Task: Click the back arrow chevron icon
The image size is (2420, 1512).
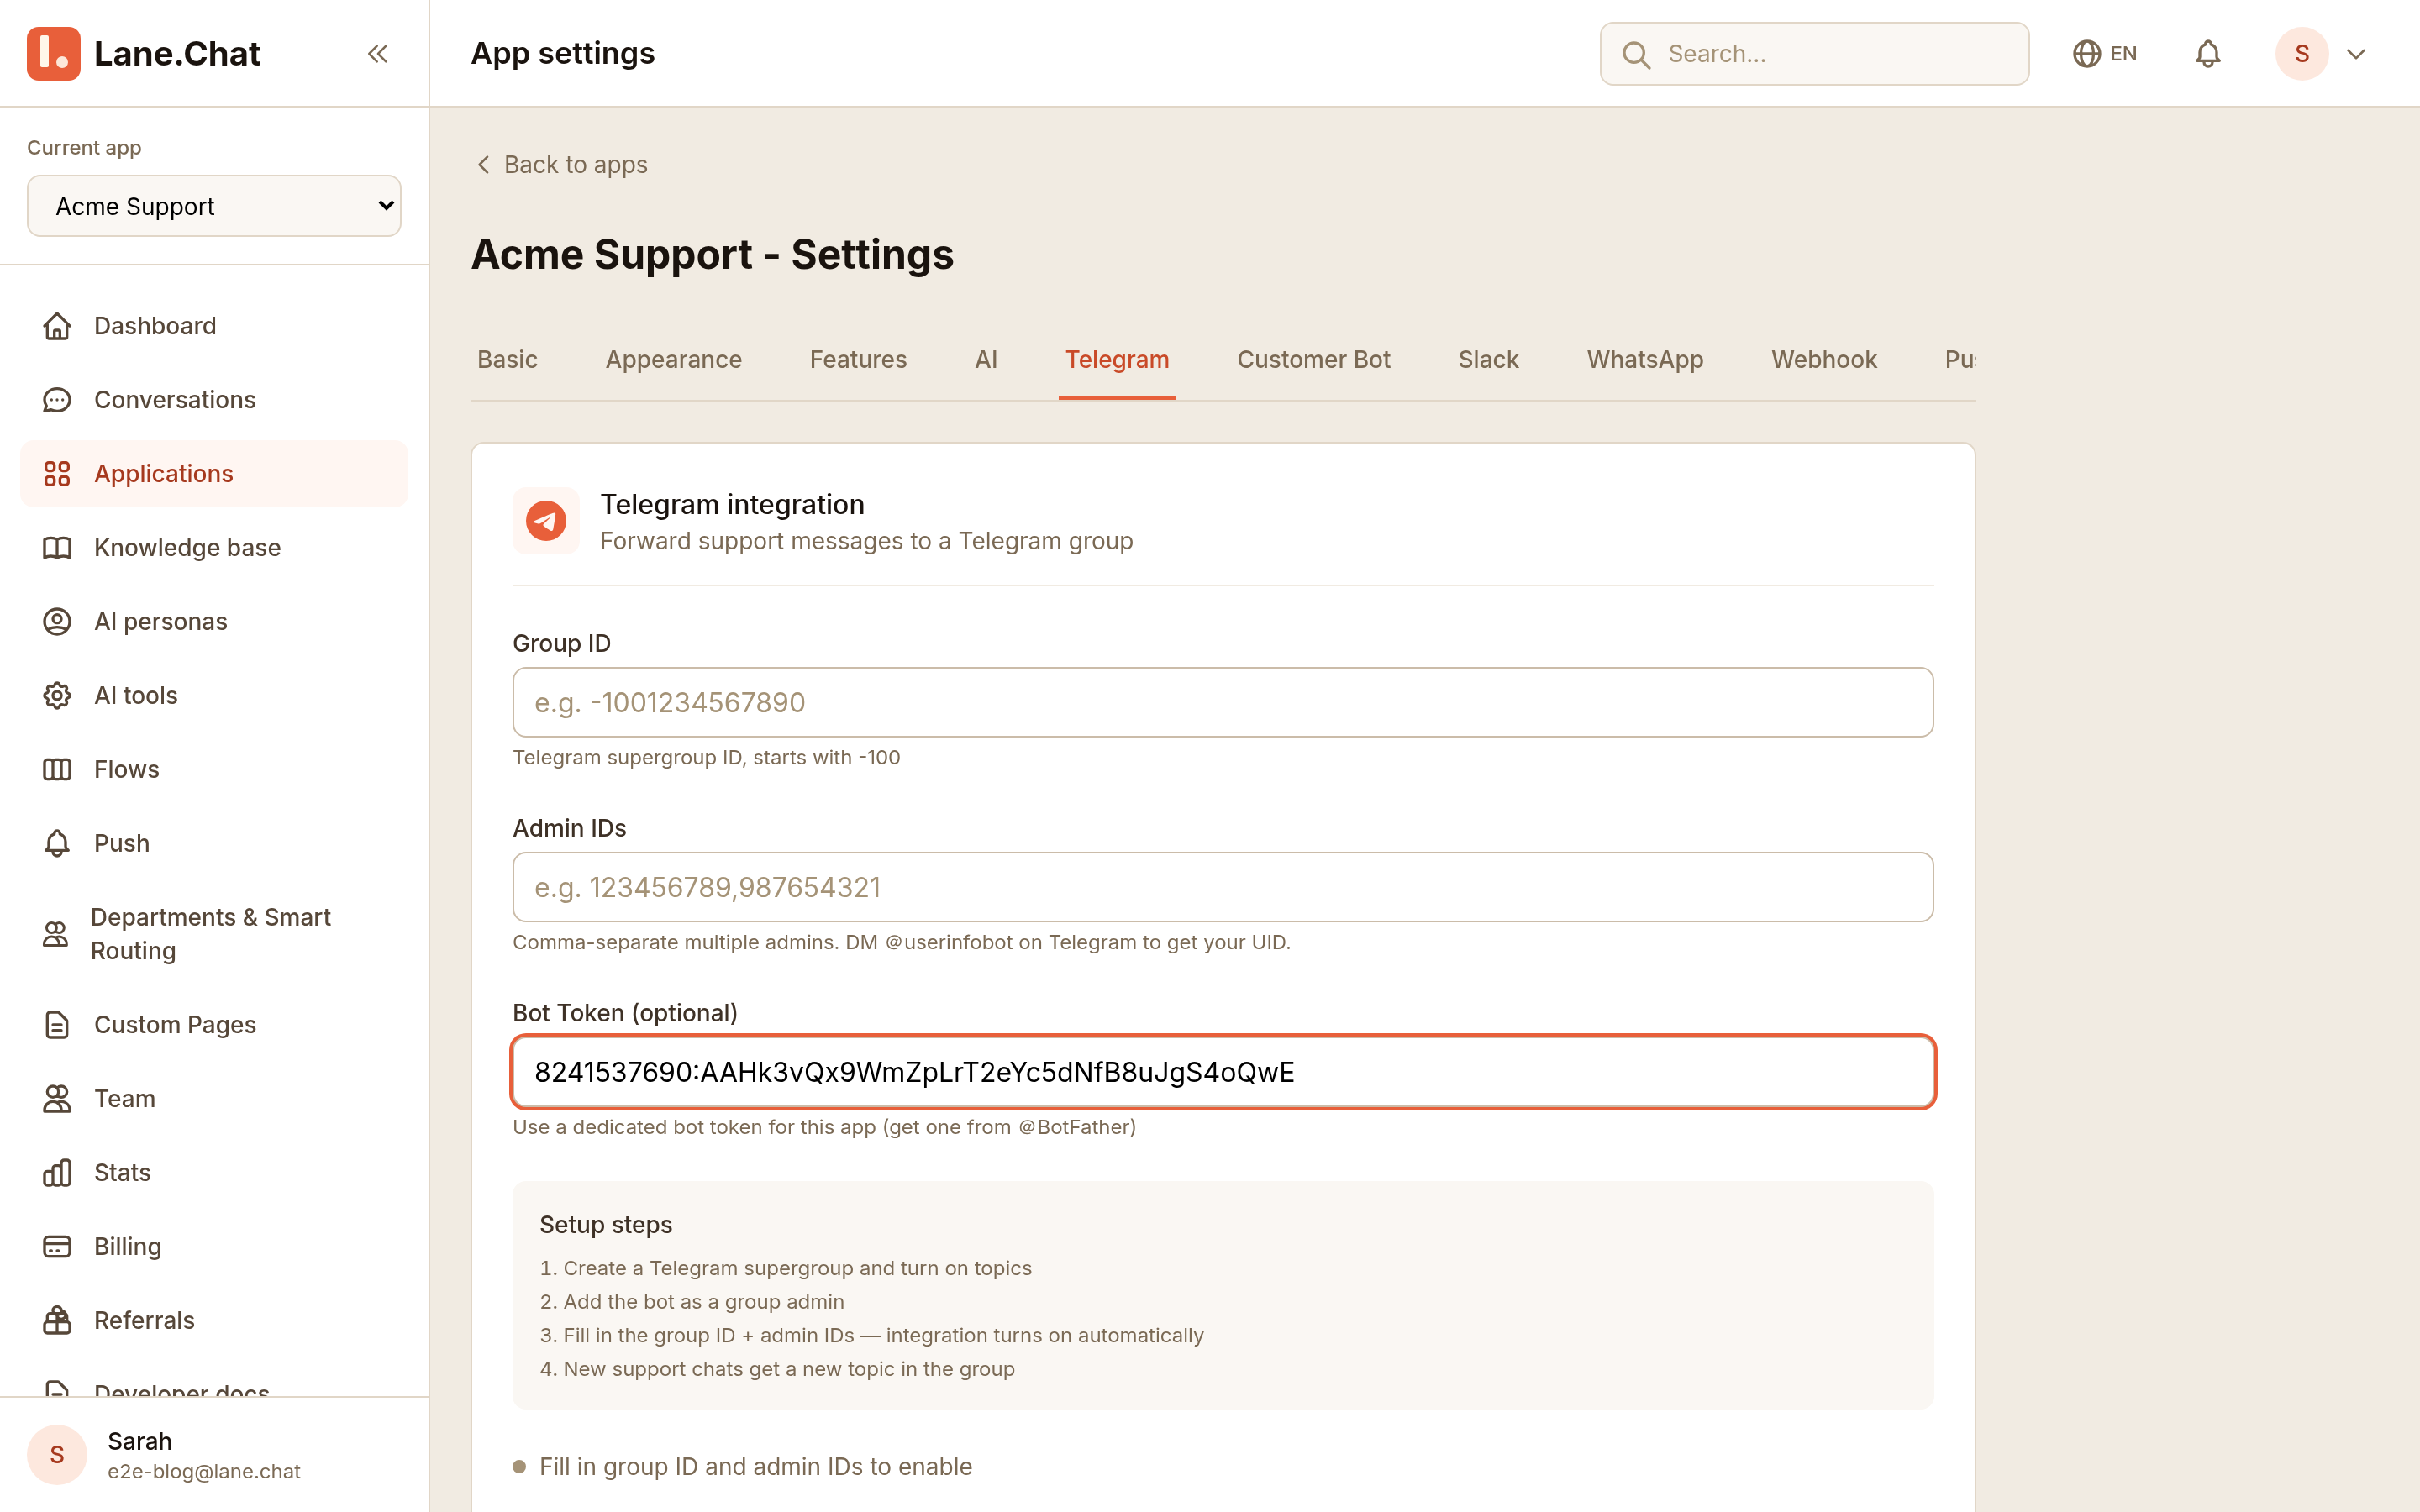Action: [484, 164]
